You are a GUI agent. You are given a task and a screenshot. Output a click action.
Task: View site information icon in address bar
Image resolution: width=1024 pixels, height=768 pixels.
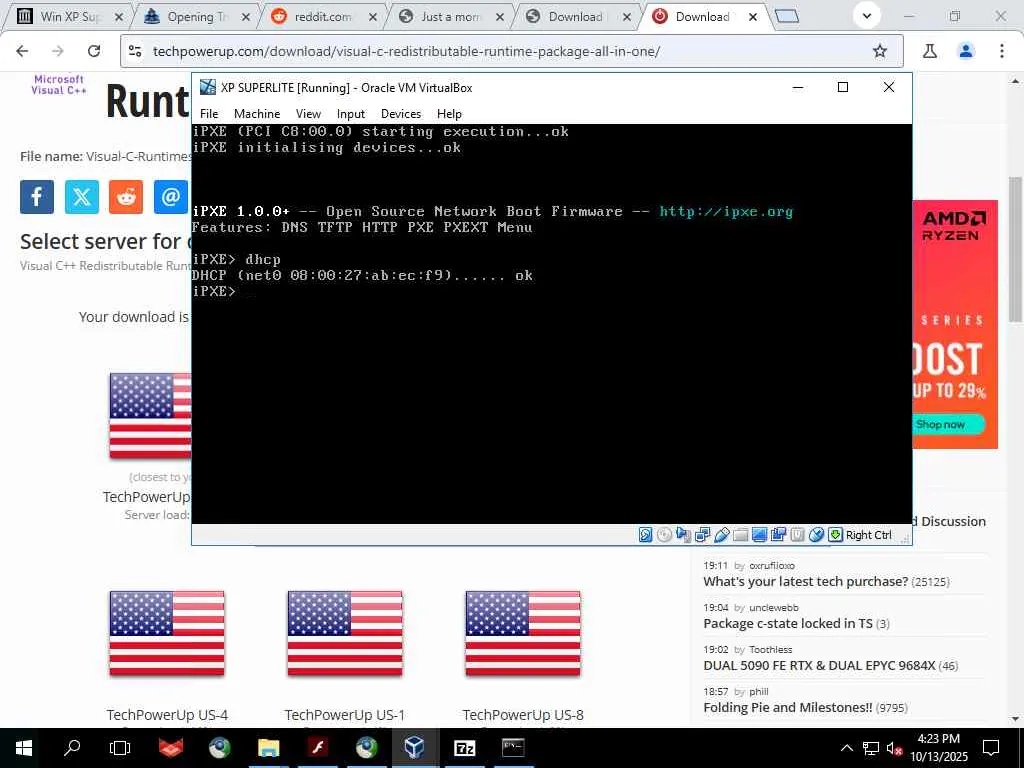135,51
